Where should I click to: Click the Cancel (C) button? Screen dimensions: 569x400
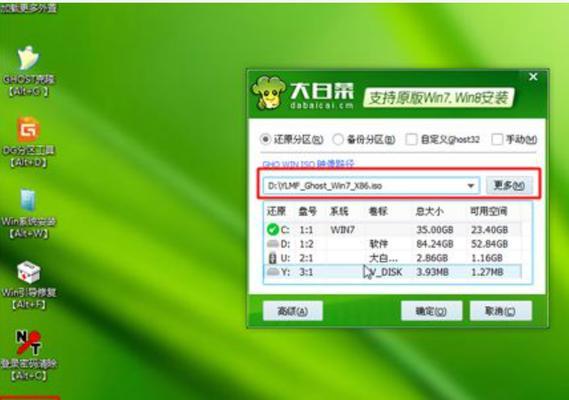pos(500,311)
